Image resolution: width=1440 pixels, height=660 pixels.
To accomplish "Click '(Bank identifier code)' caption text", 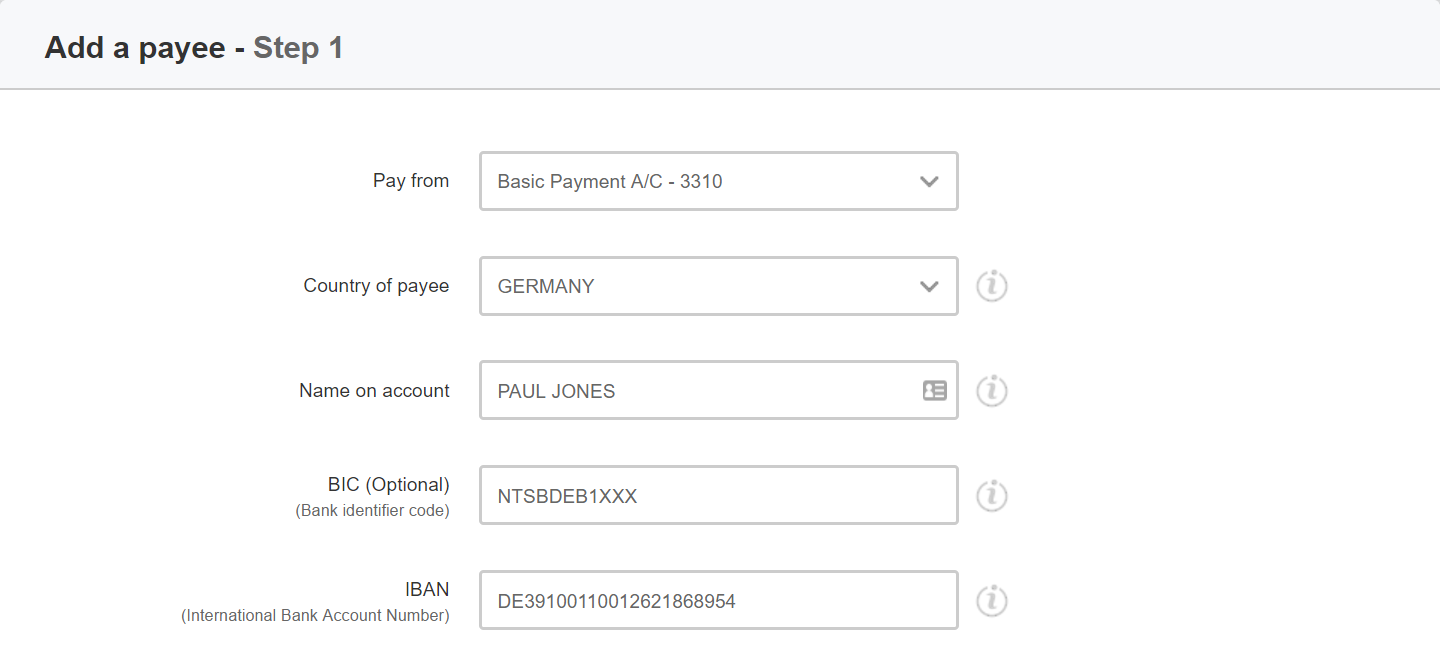I will [x=372, y=511].
